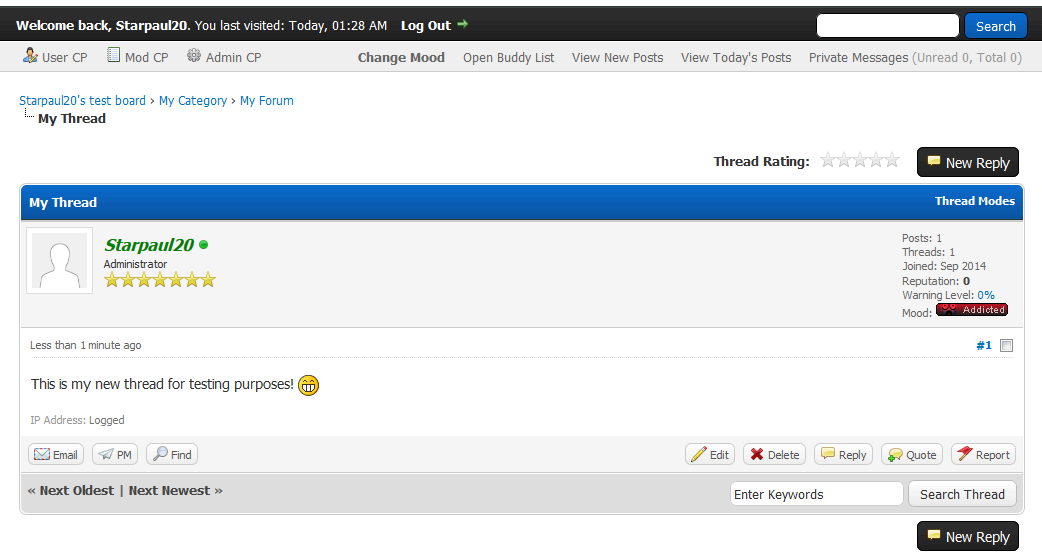
Task: Click the green online status dot
Action: pyautogui.click(x=203, y=244)
